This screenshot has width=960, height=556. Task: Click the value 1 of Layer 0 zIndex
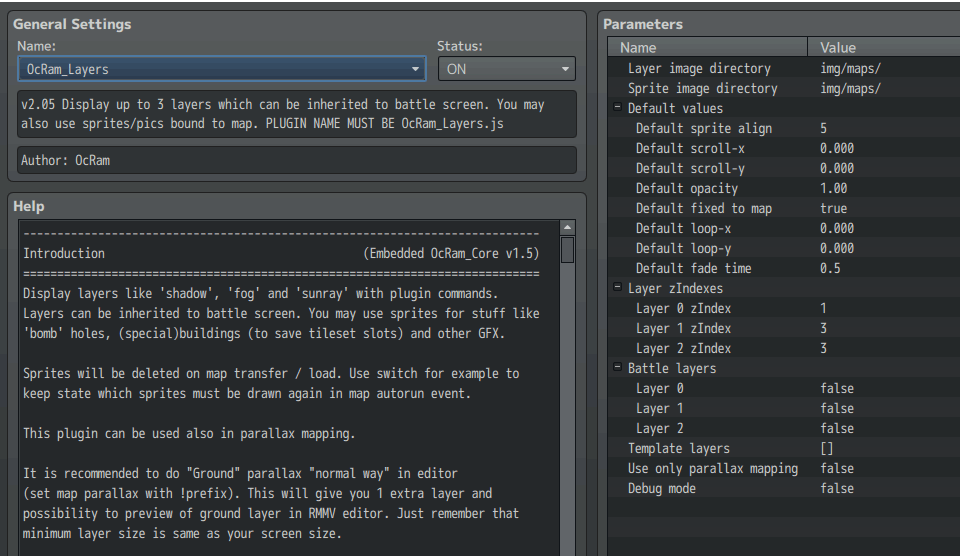[x=823, y=309]
